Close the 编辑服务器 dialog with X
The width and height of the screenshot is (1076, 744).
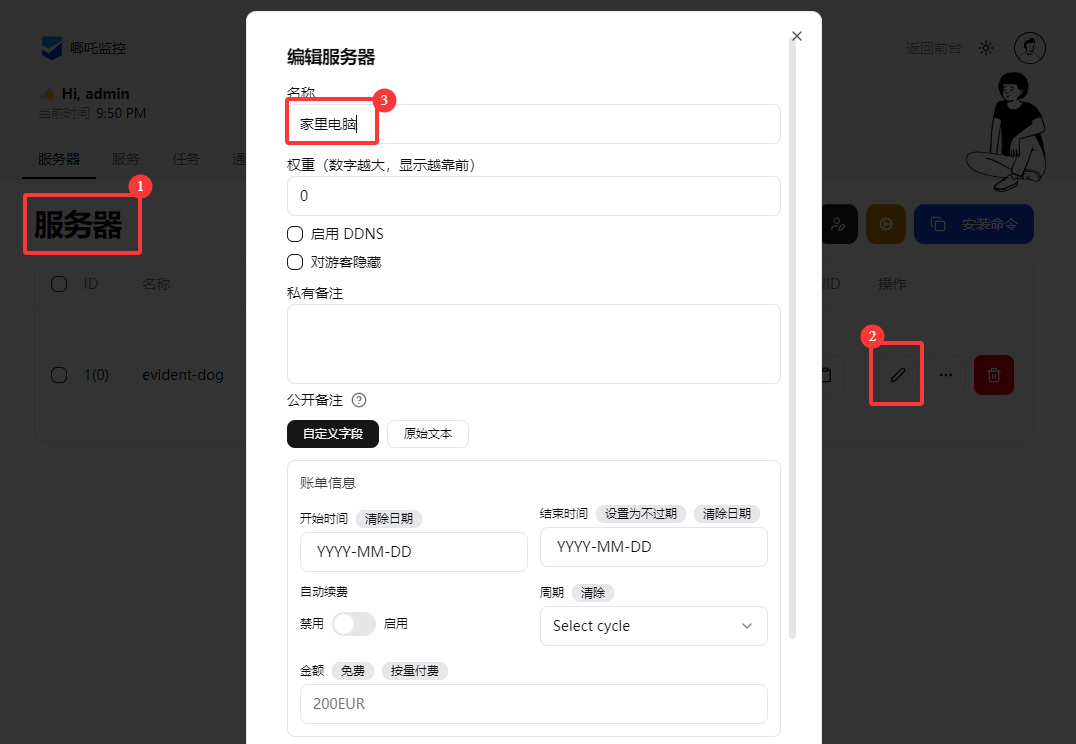[796, 36]
